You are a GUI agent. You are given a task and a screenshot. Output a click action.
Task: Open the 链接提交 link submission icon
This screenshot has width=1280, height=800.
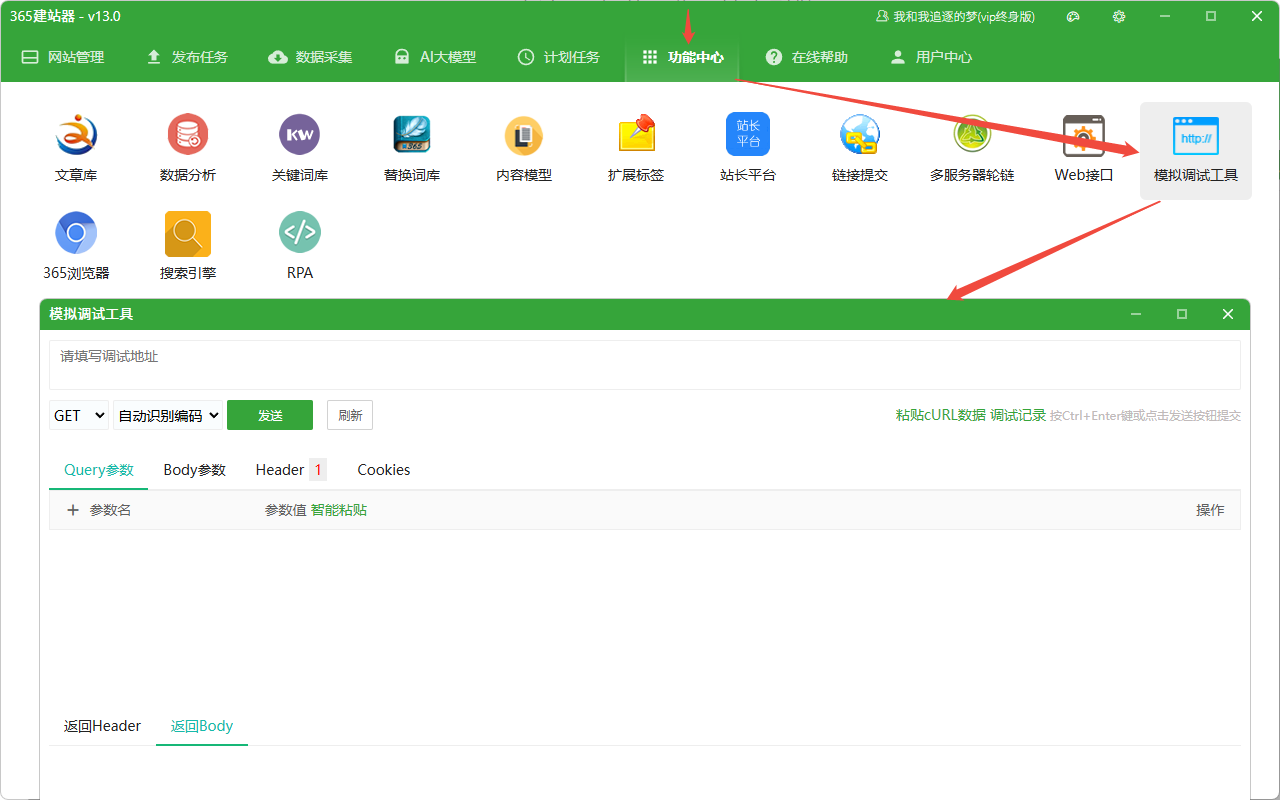[x=860, y=148]
